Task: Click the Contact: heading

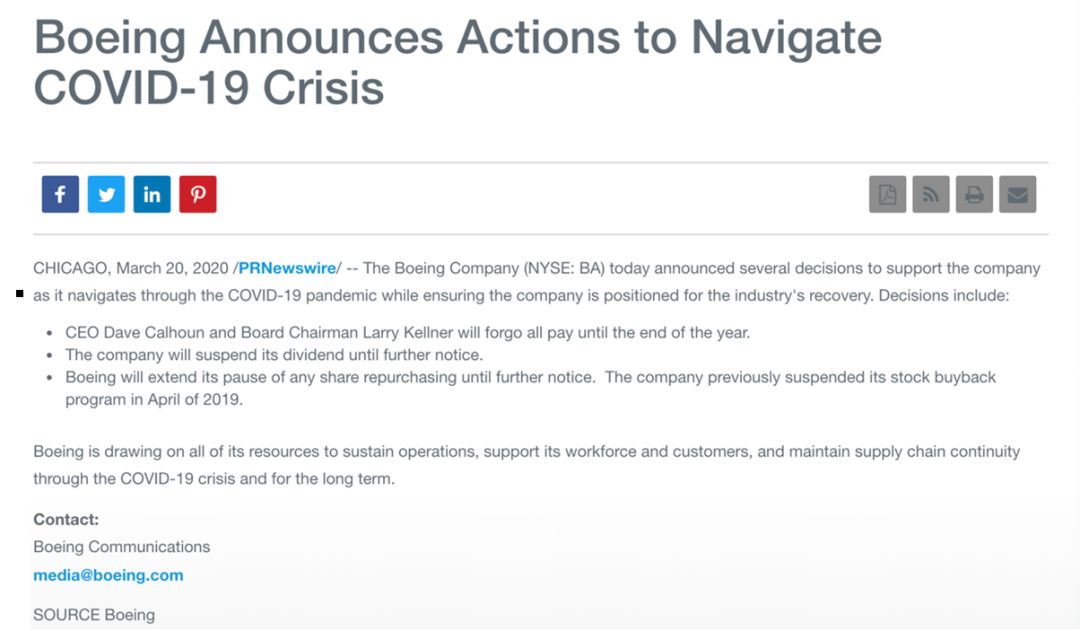Action: coord(66,519)
